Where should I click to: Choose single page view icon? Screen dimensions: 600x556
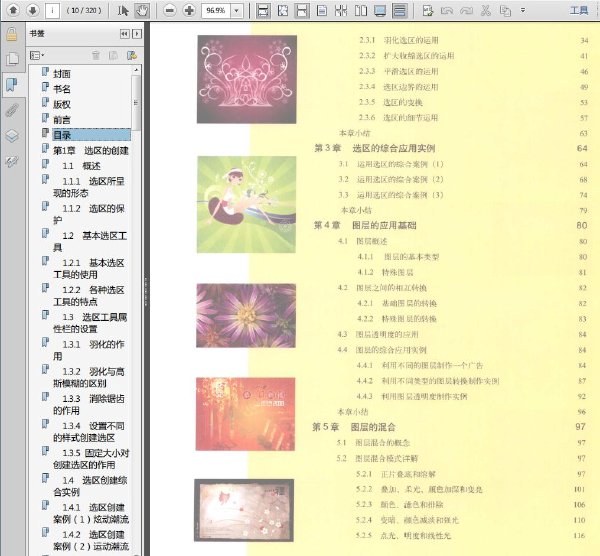[x=322, y=10]
